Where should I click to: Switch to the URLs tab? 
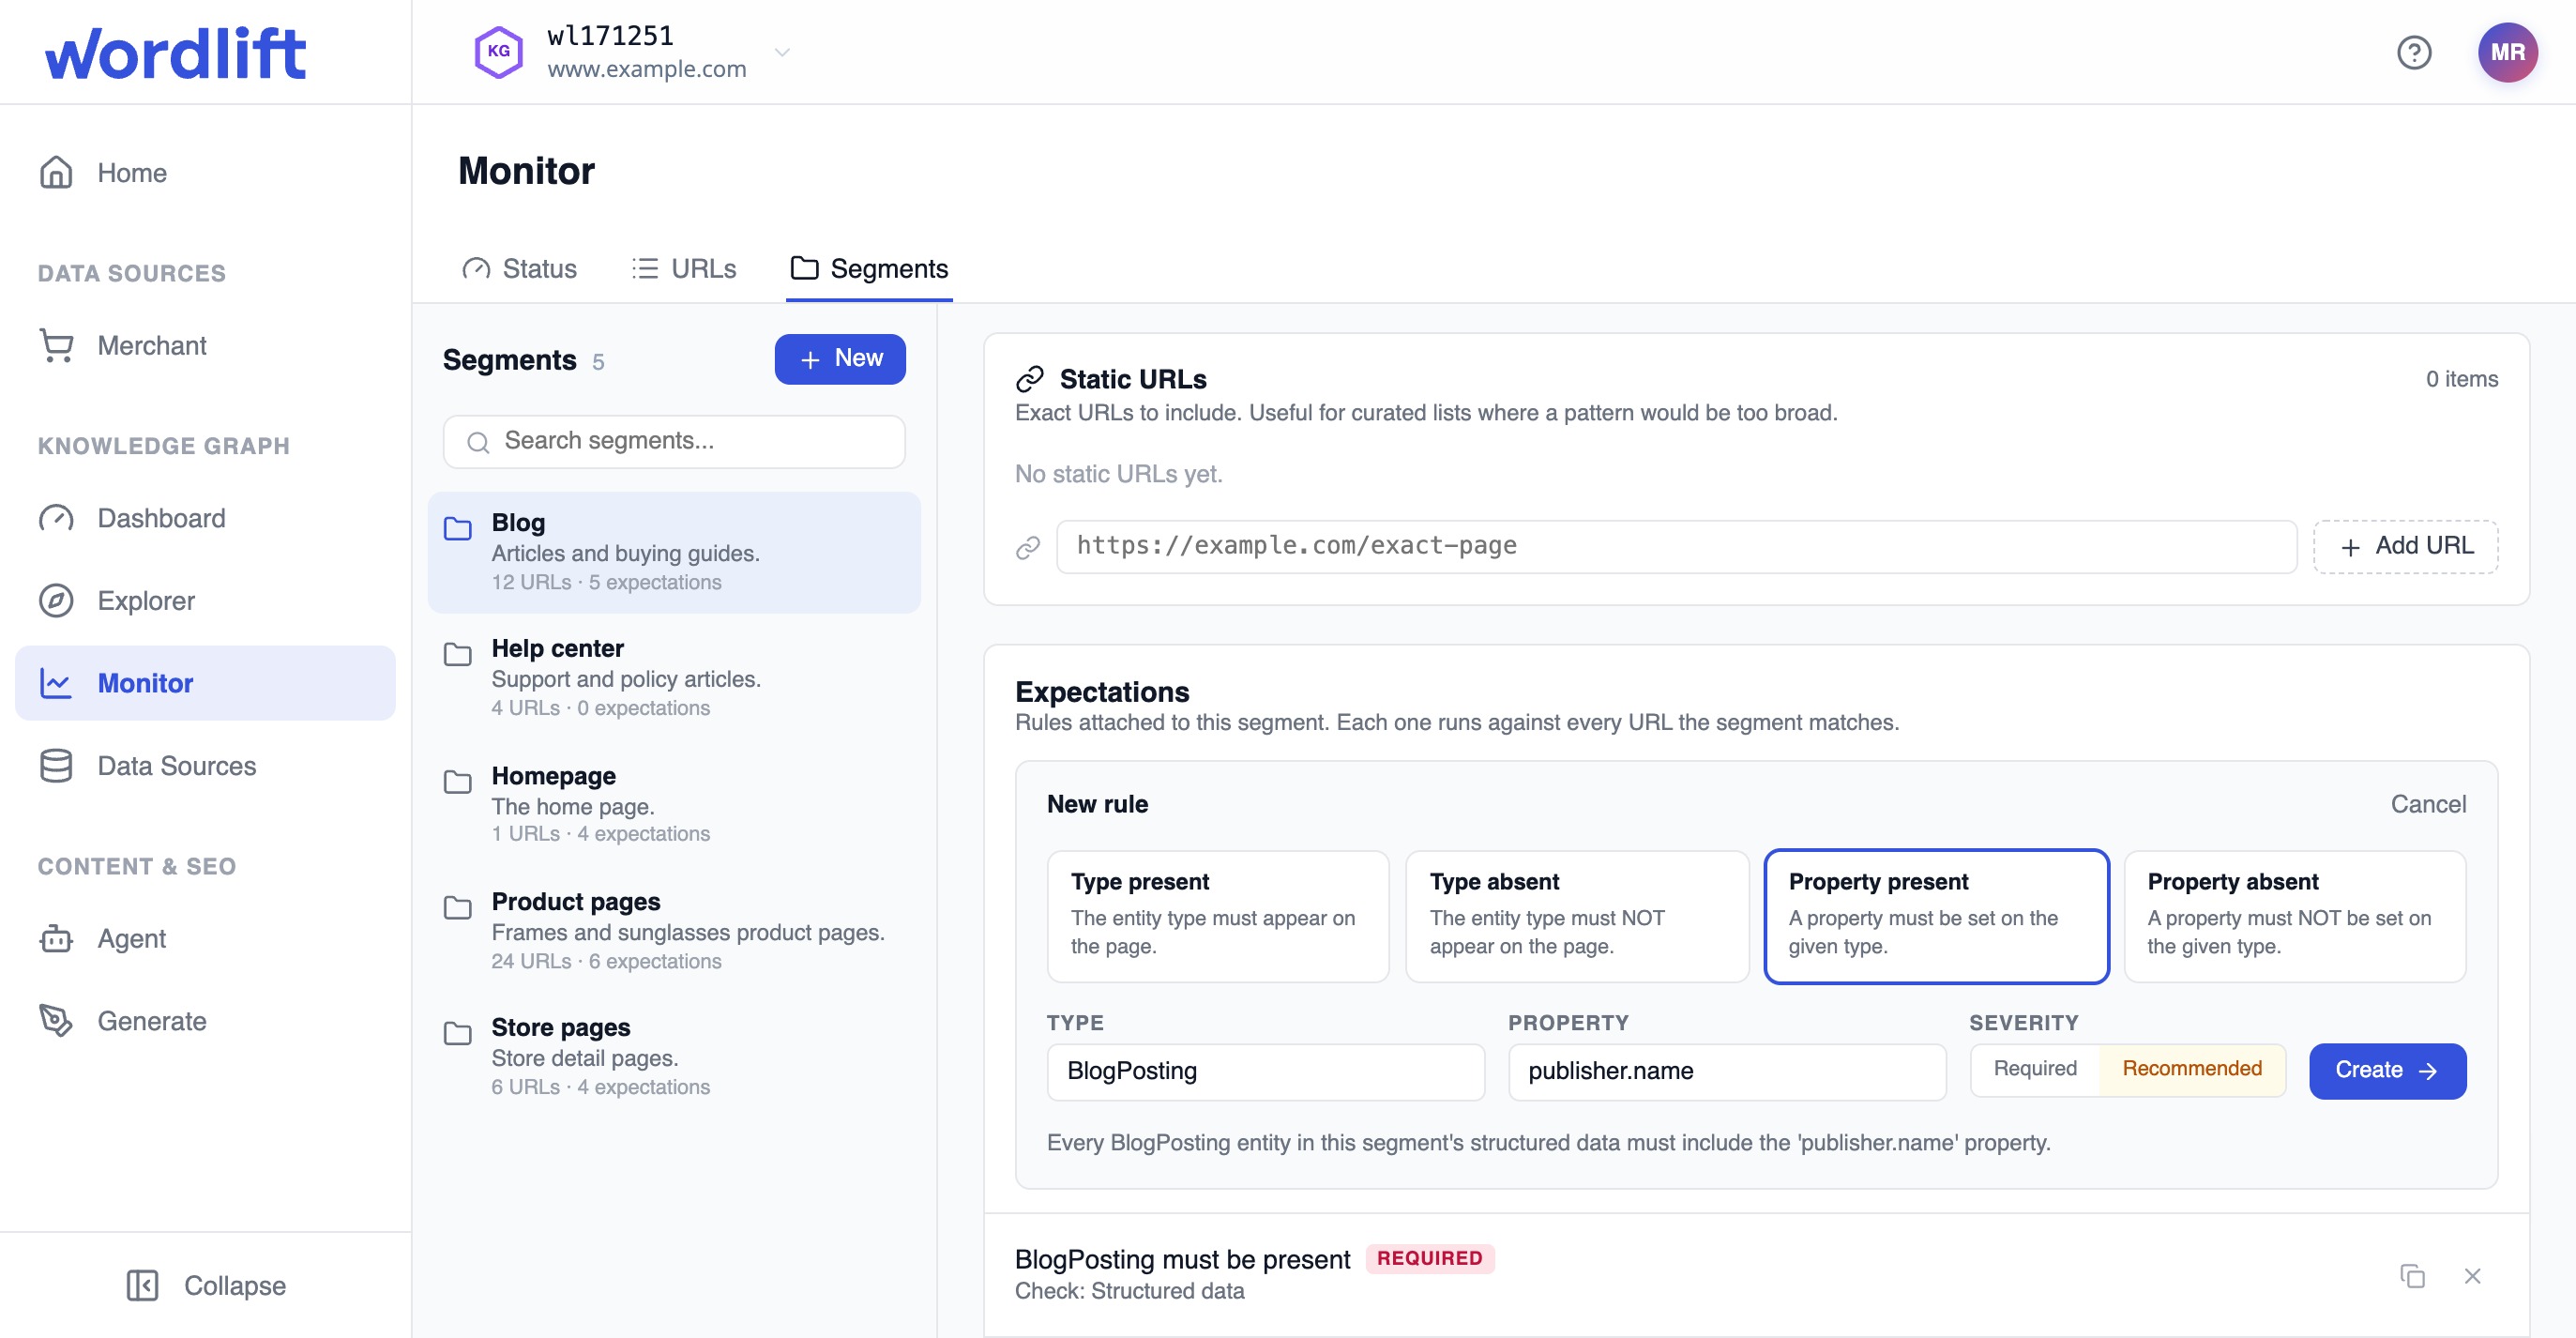tap(684, 268)
